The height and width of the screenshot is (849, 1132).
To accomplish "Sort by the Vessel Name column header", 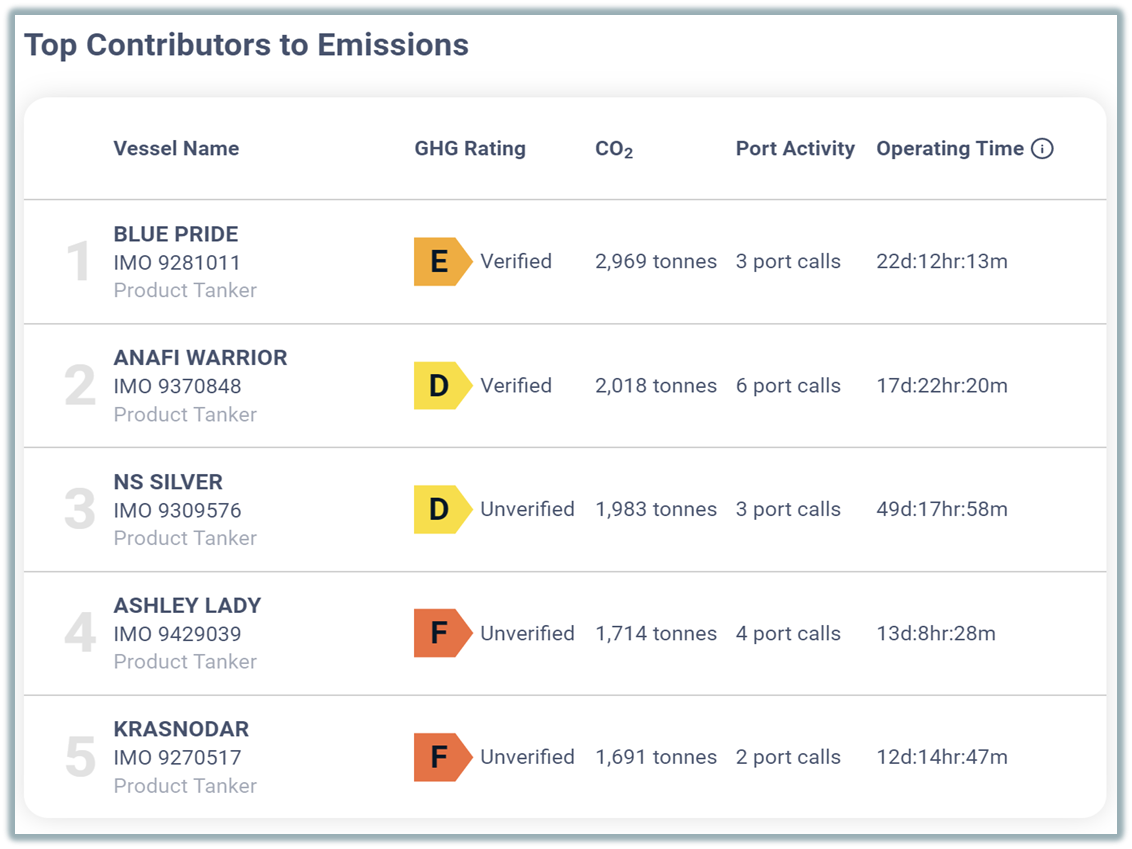I will 176,149.
